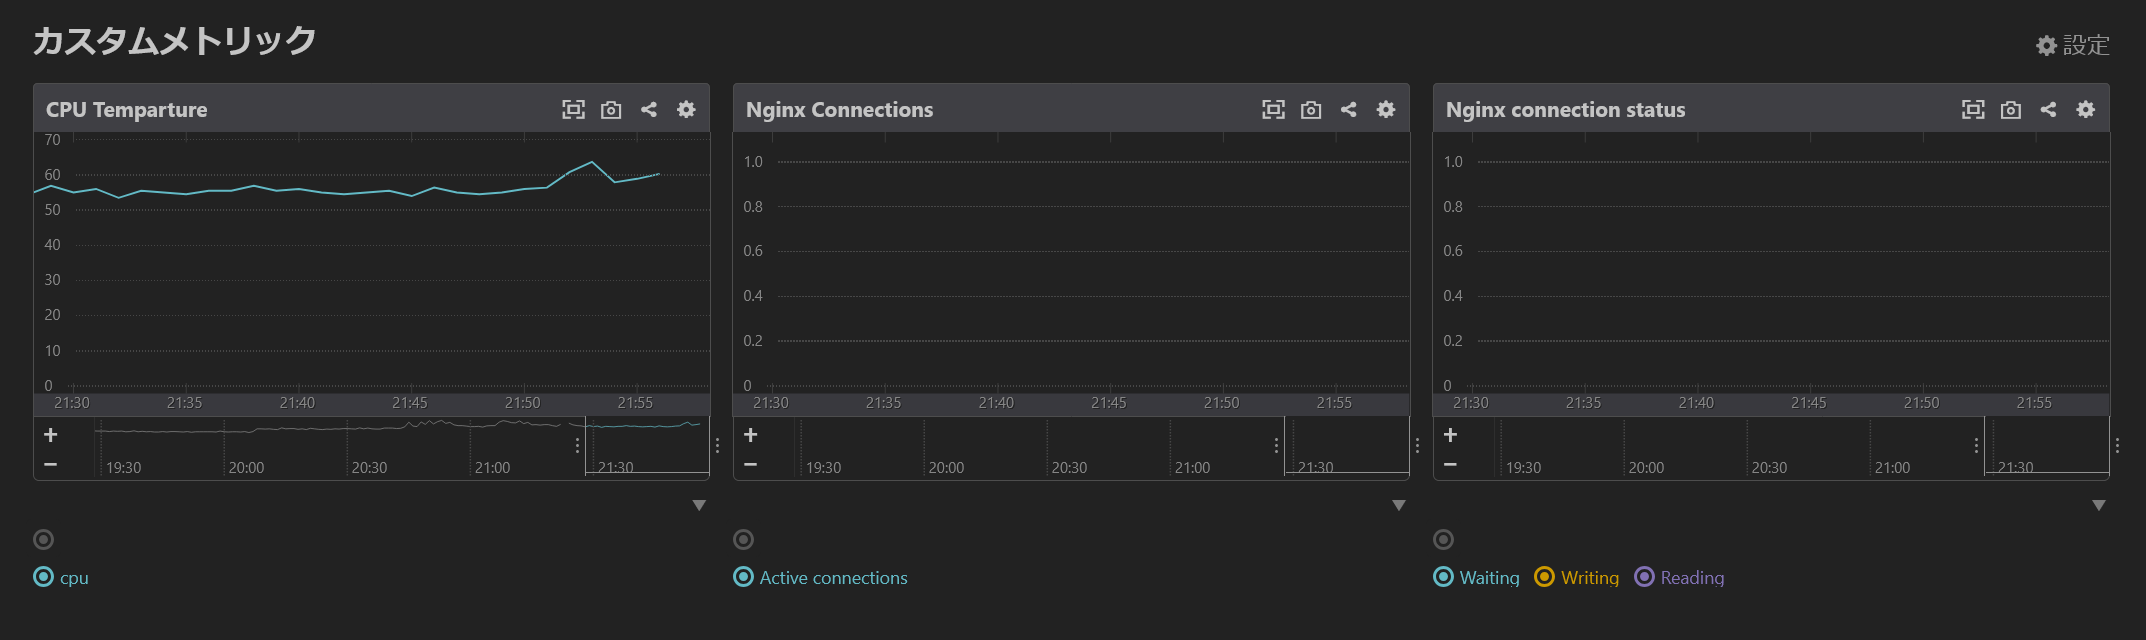
Task: Zoom out Nginx Connections timeline with minus
Action: tap(751, 465)
